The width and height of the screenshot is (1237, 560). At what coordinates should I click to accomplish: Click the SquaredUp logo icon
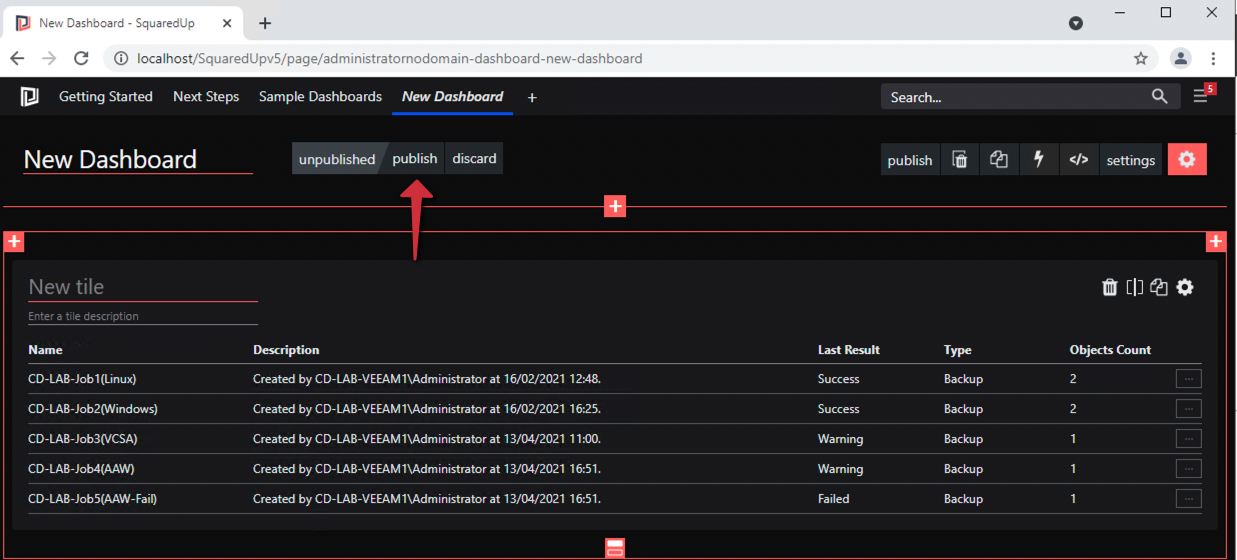click(x=30, y=97)
